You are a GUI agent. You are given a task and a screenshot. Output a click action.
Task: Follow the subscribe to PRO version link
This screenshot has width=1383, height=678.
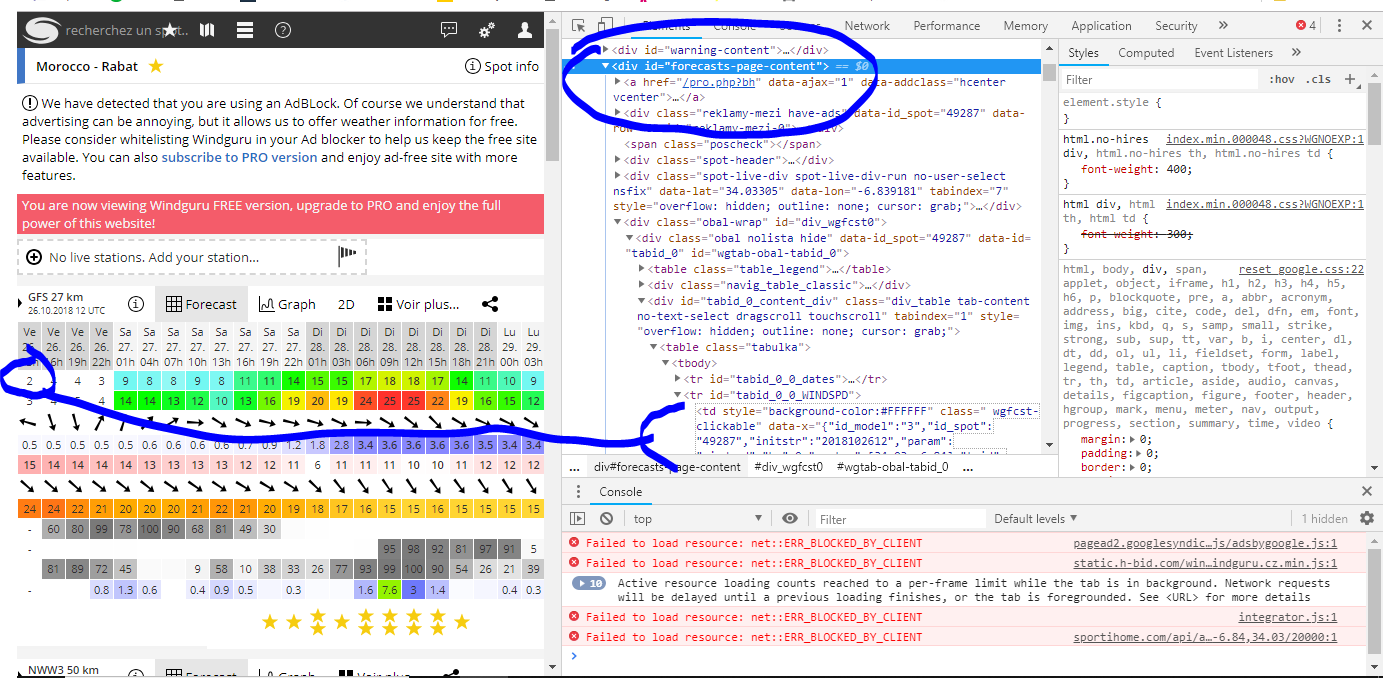coord(239,157)
